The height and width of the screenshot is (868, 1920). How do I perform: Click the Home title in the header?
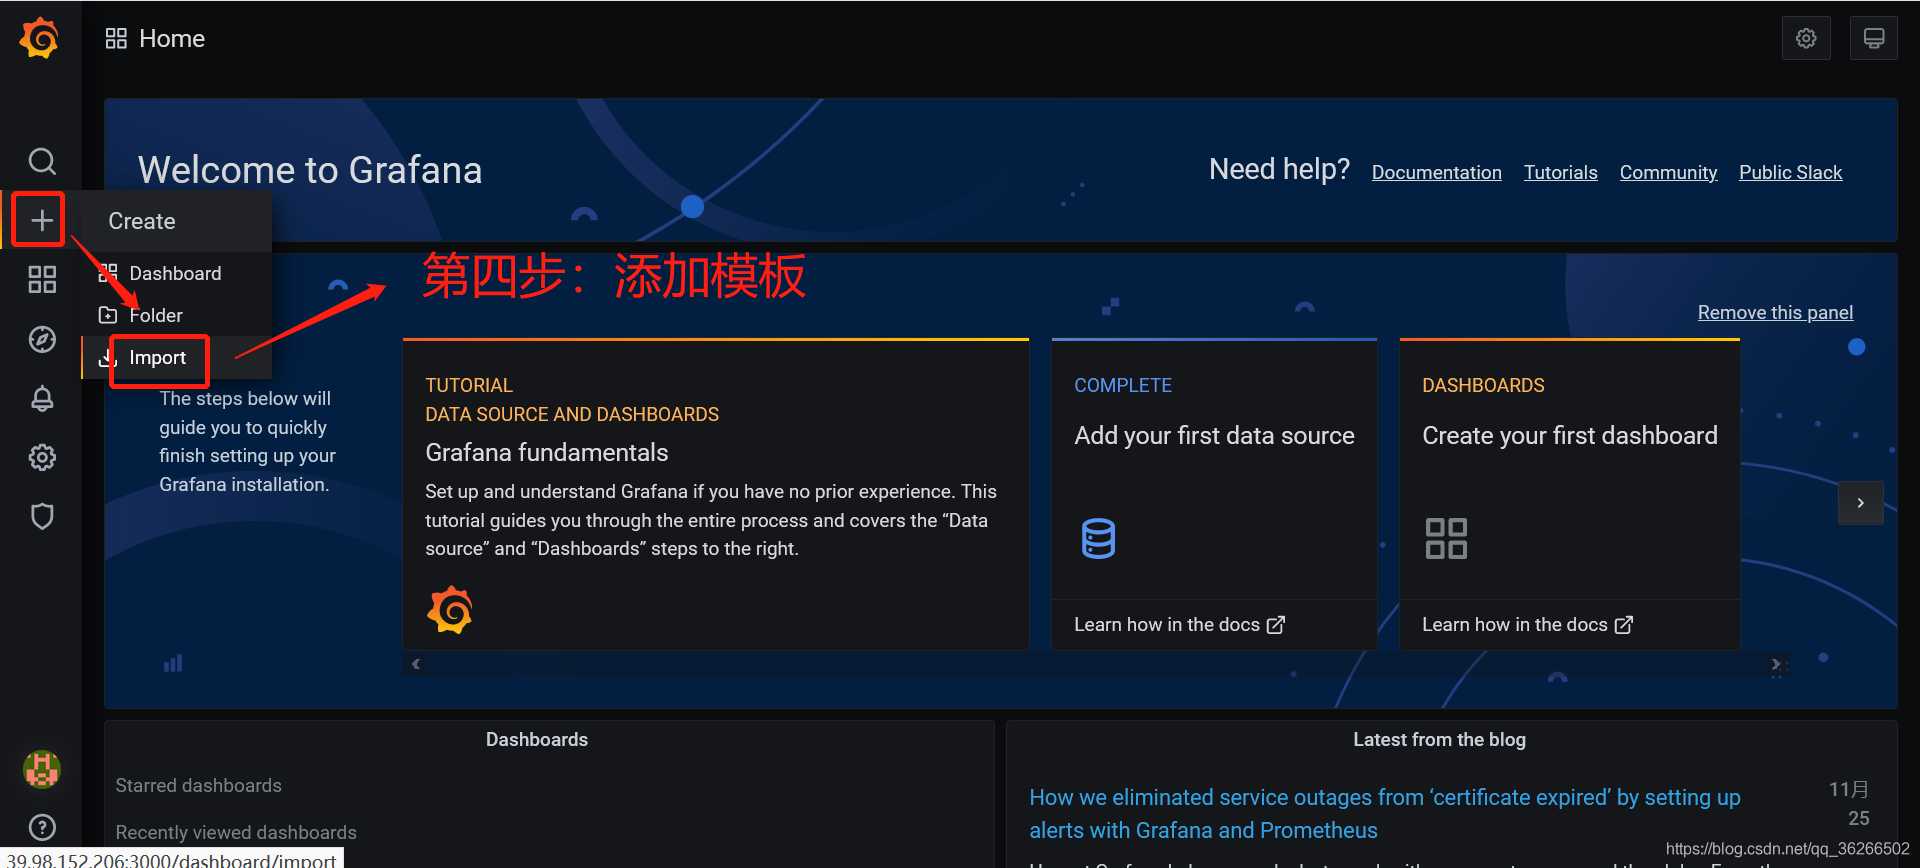point(172,38)
